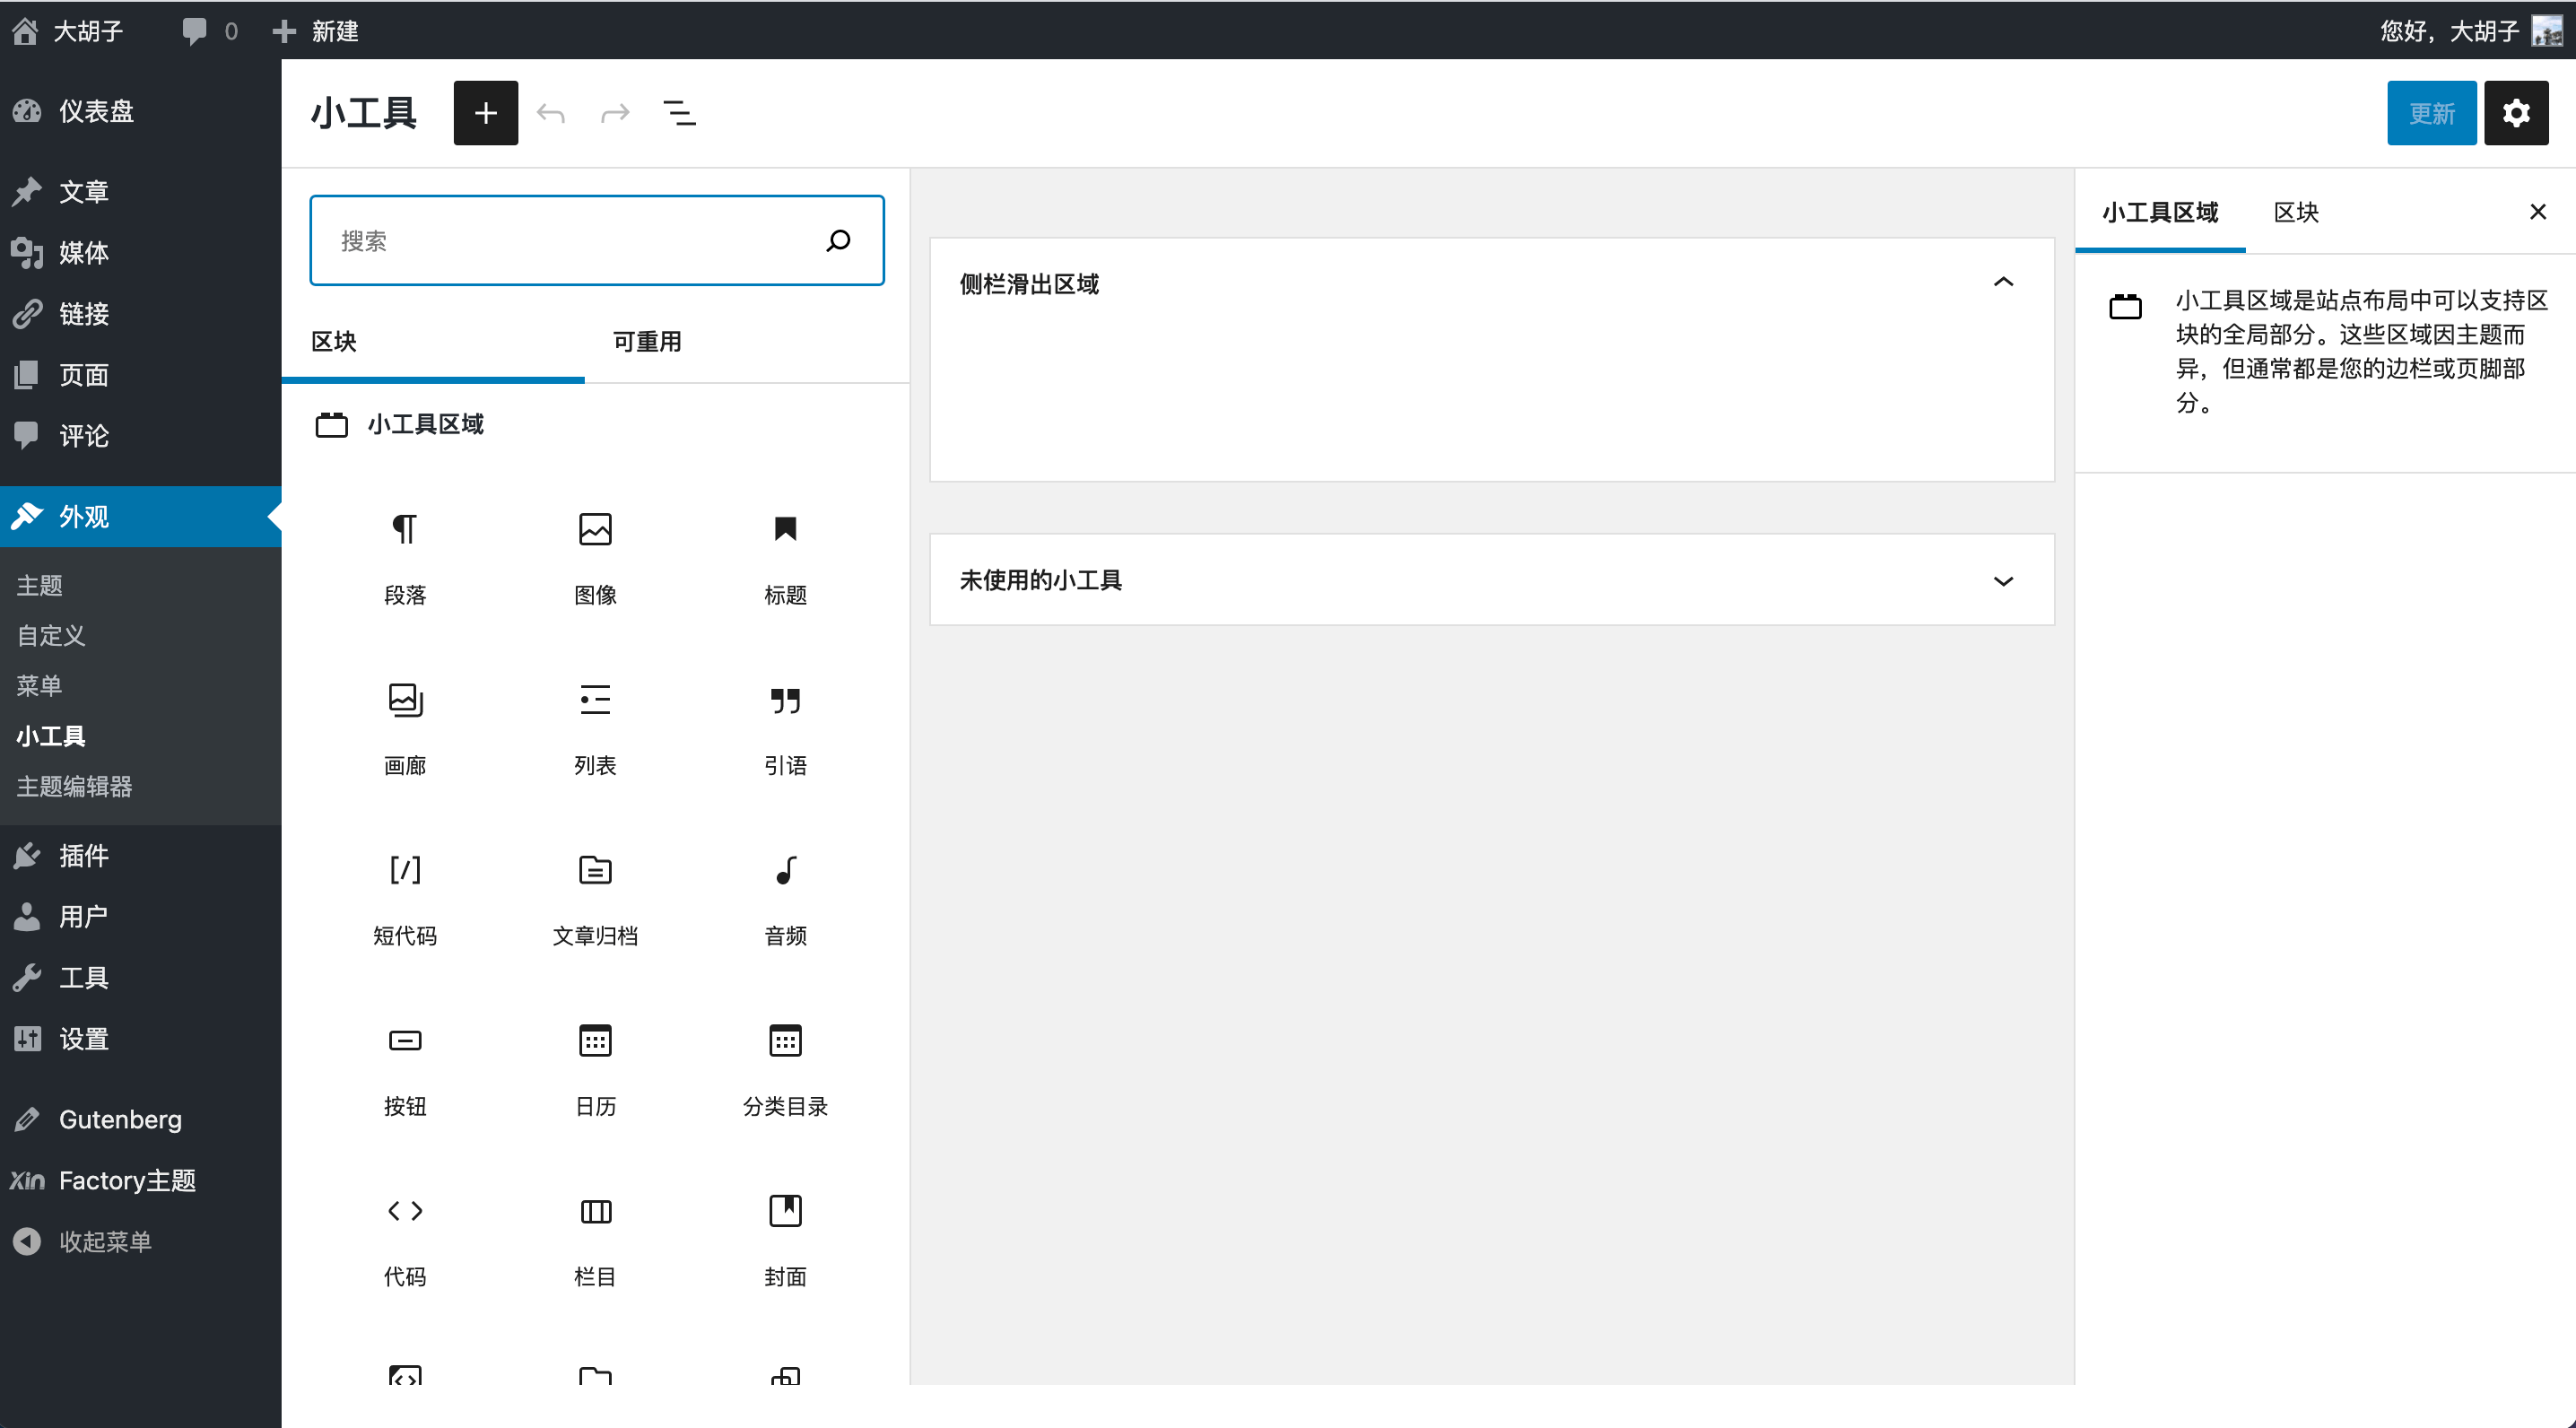Click the undo arrow button
Viewport: 2576px width, 1428px height.
coord(551,112)
